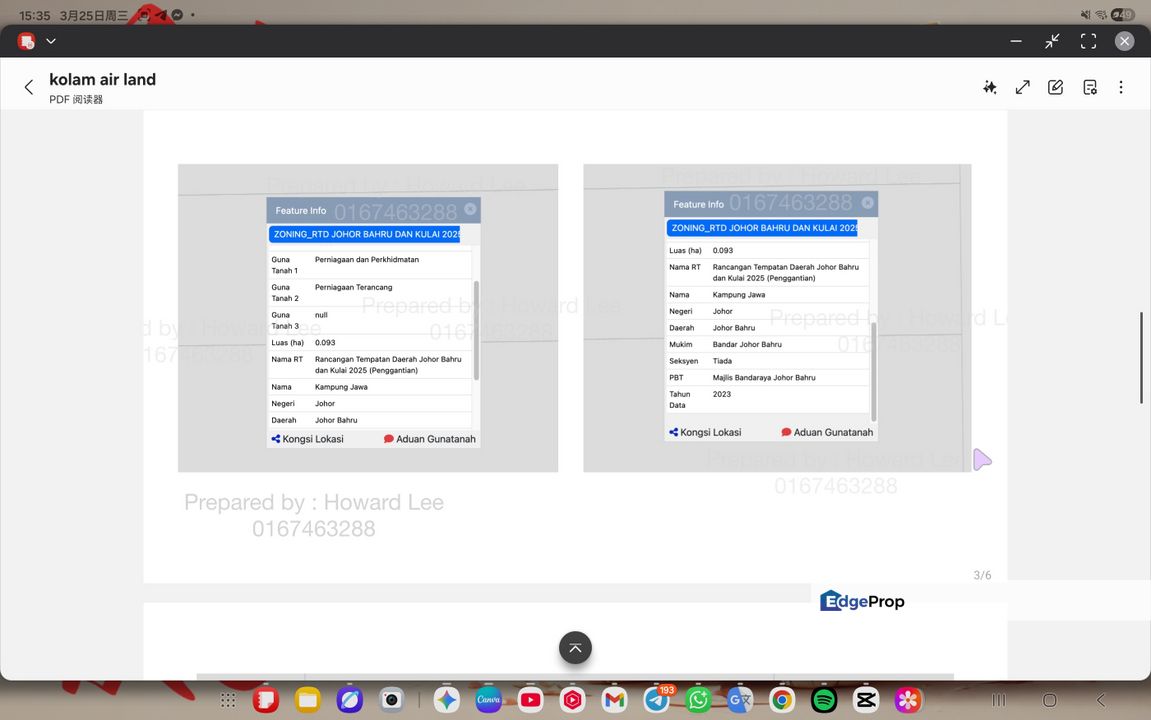Tap the recent apps navigation button
Viewport: 1151px width, 720px height.
998,700
